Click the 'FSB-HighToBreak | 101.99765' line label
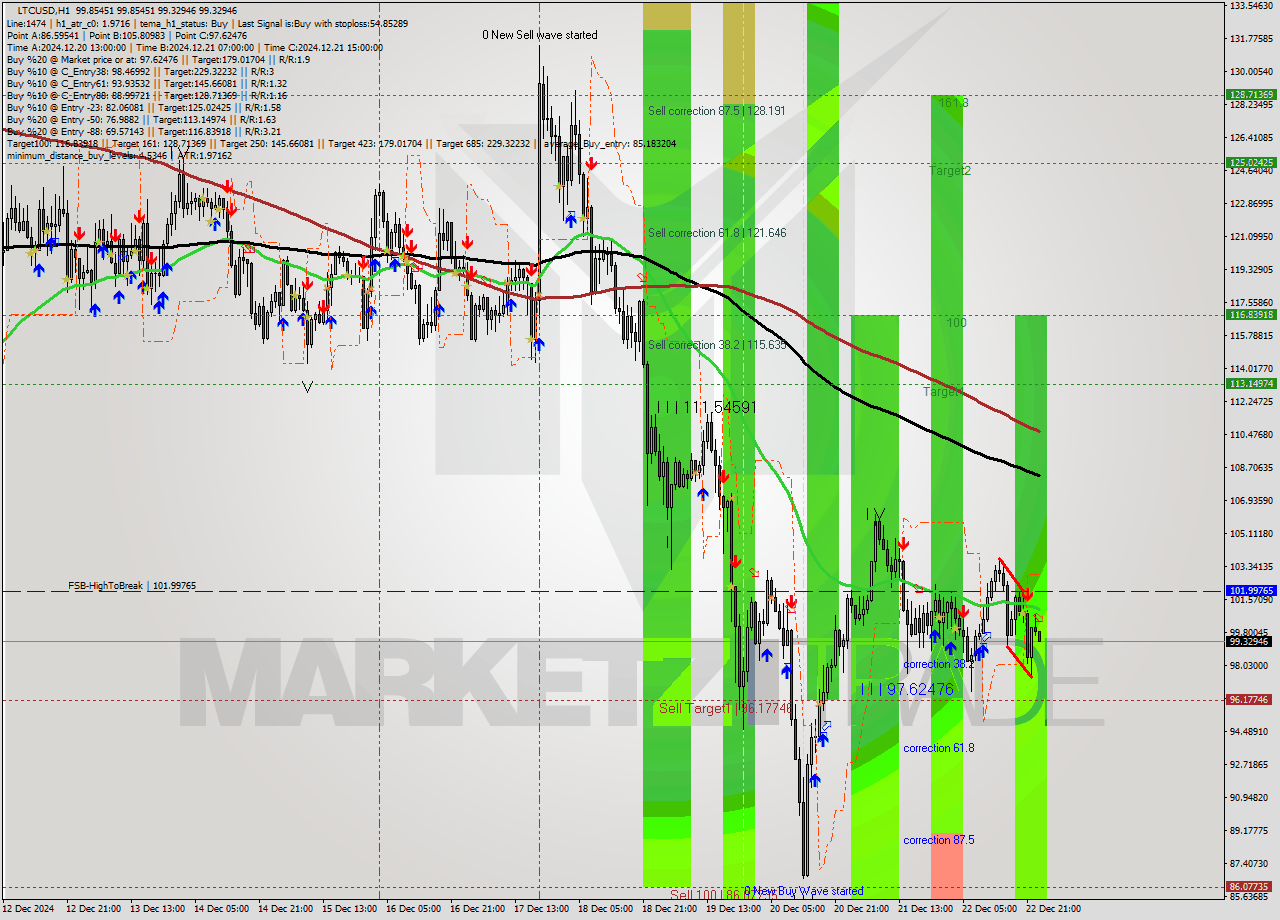1280x920 pixels. [x=132, y=585]
